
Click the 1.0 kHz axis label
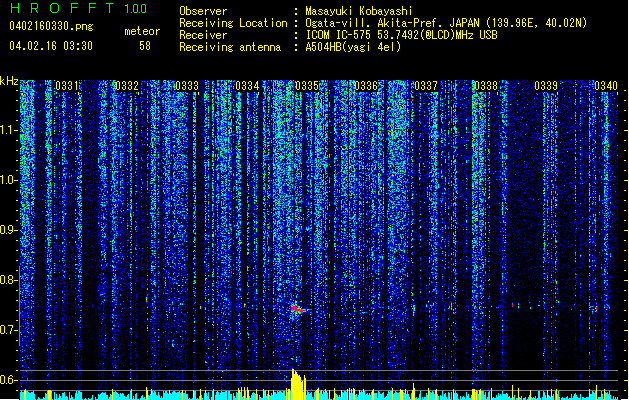[9, 180]
